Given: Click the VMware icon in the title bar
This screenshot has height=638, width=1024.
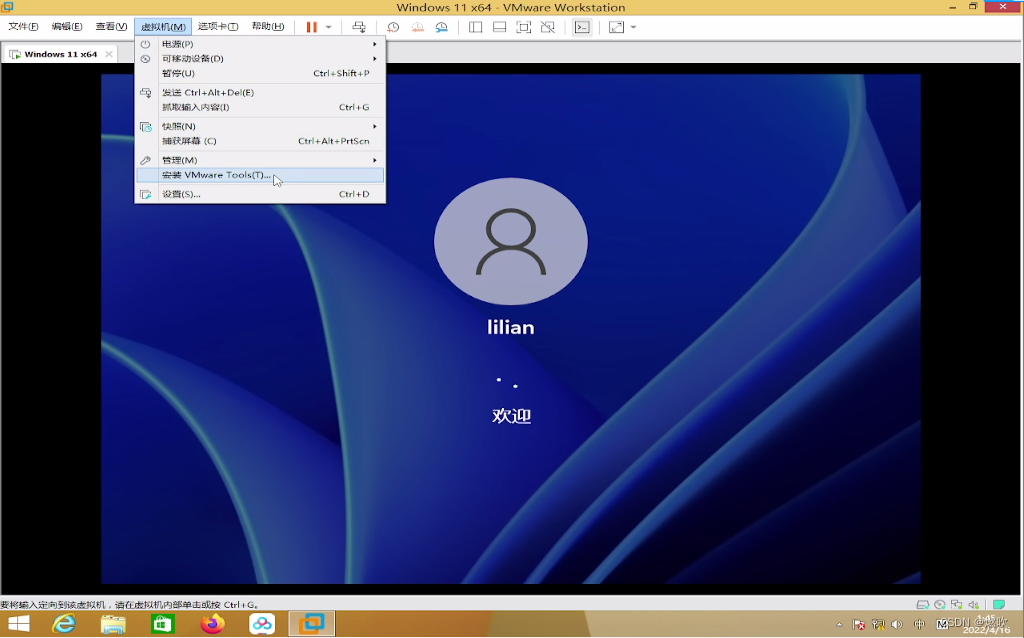Looking at the screenshot, I should click(x=7, y=7).
